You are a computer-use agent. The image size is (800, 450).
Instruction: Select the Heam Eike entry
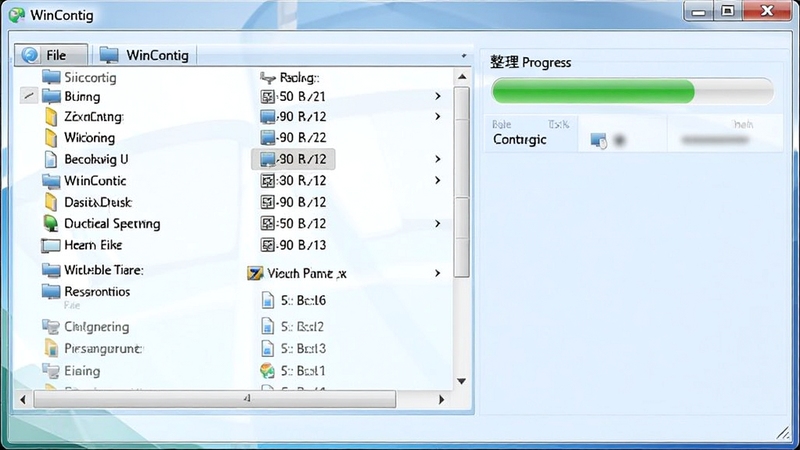tap(93, 245)
